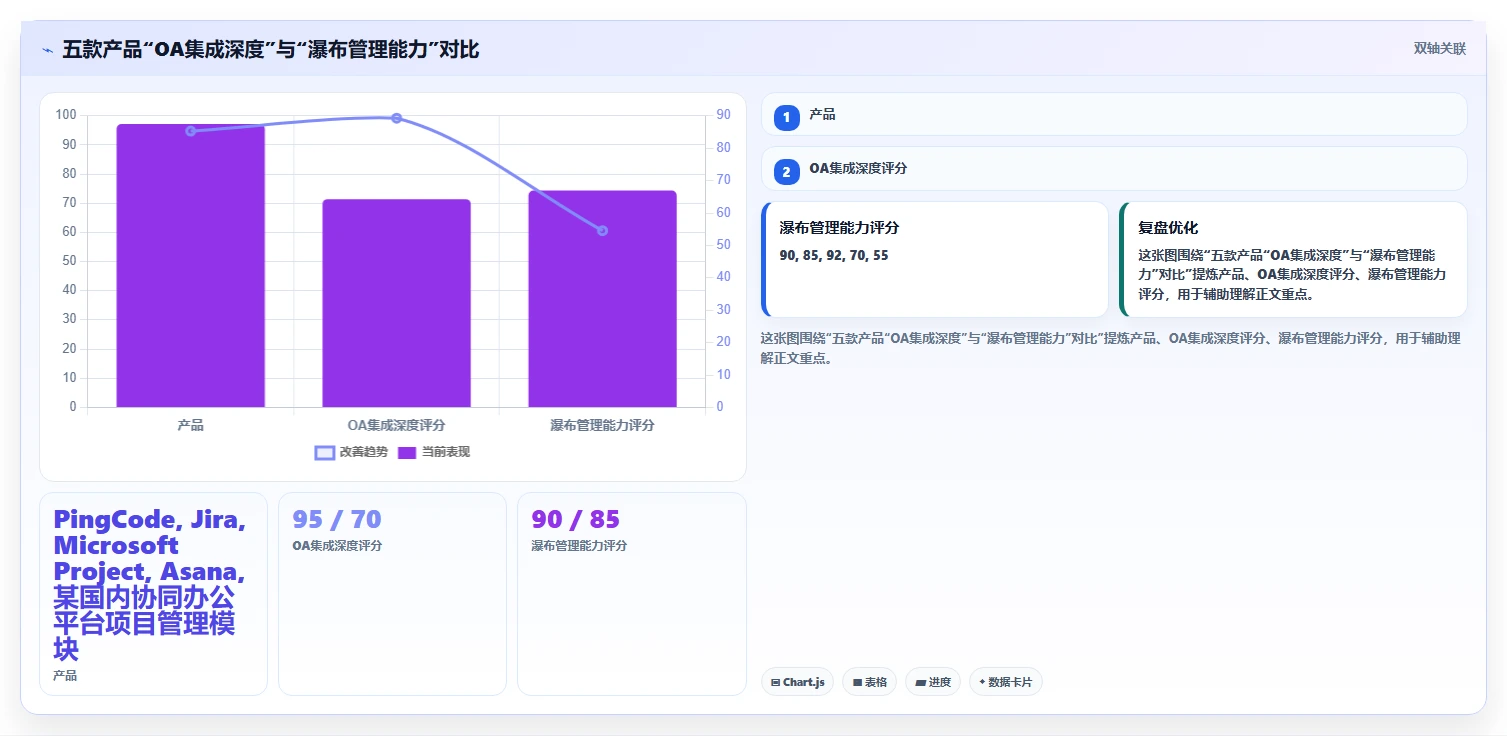Click the trend line point above OA集成深度评分 bar
The image size is (1507, 736).
pyautogui.click(x=396, y=118)
